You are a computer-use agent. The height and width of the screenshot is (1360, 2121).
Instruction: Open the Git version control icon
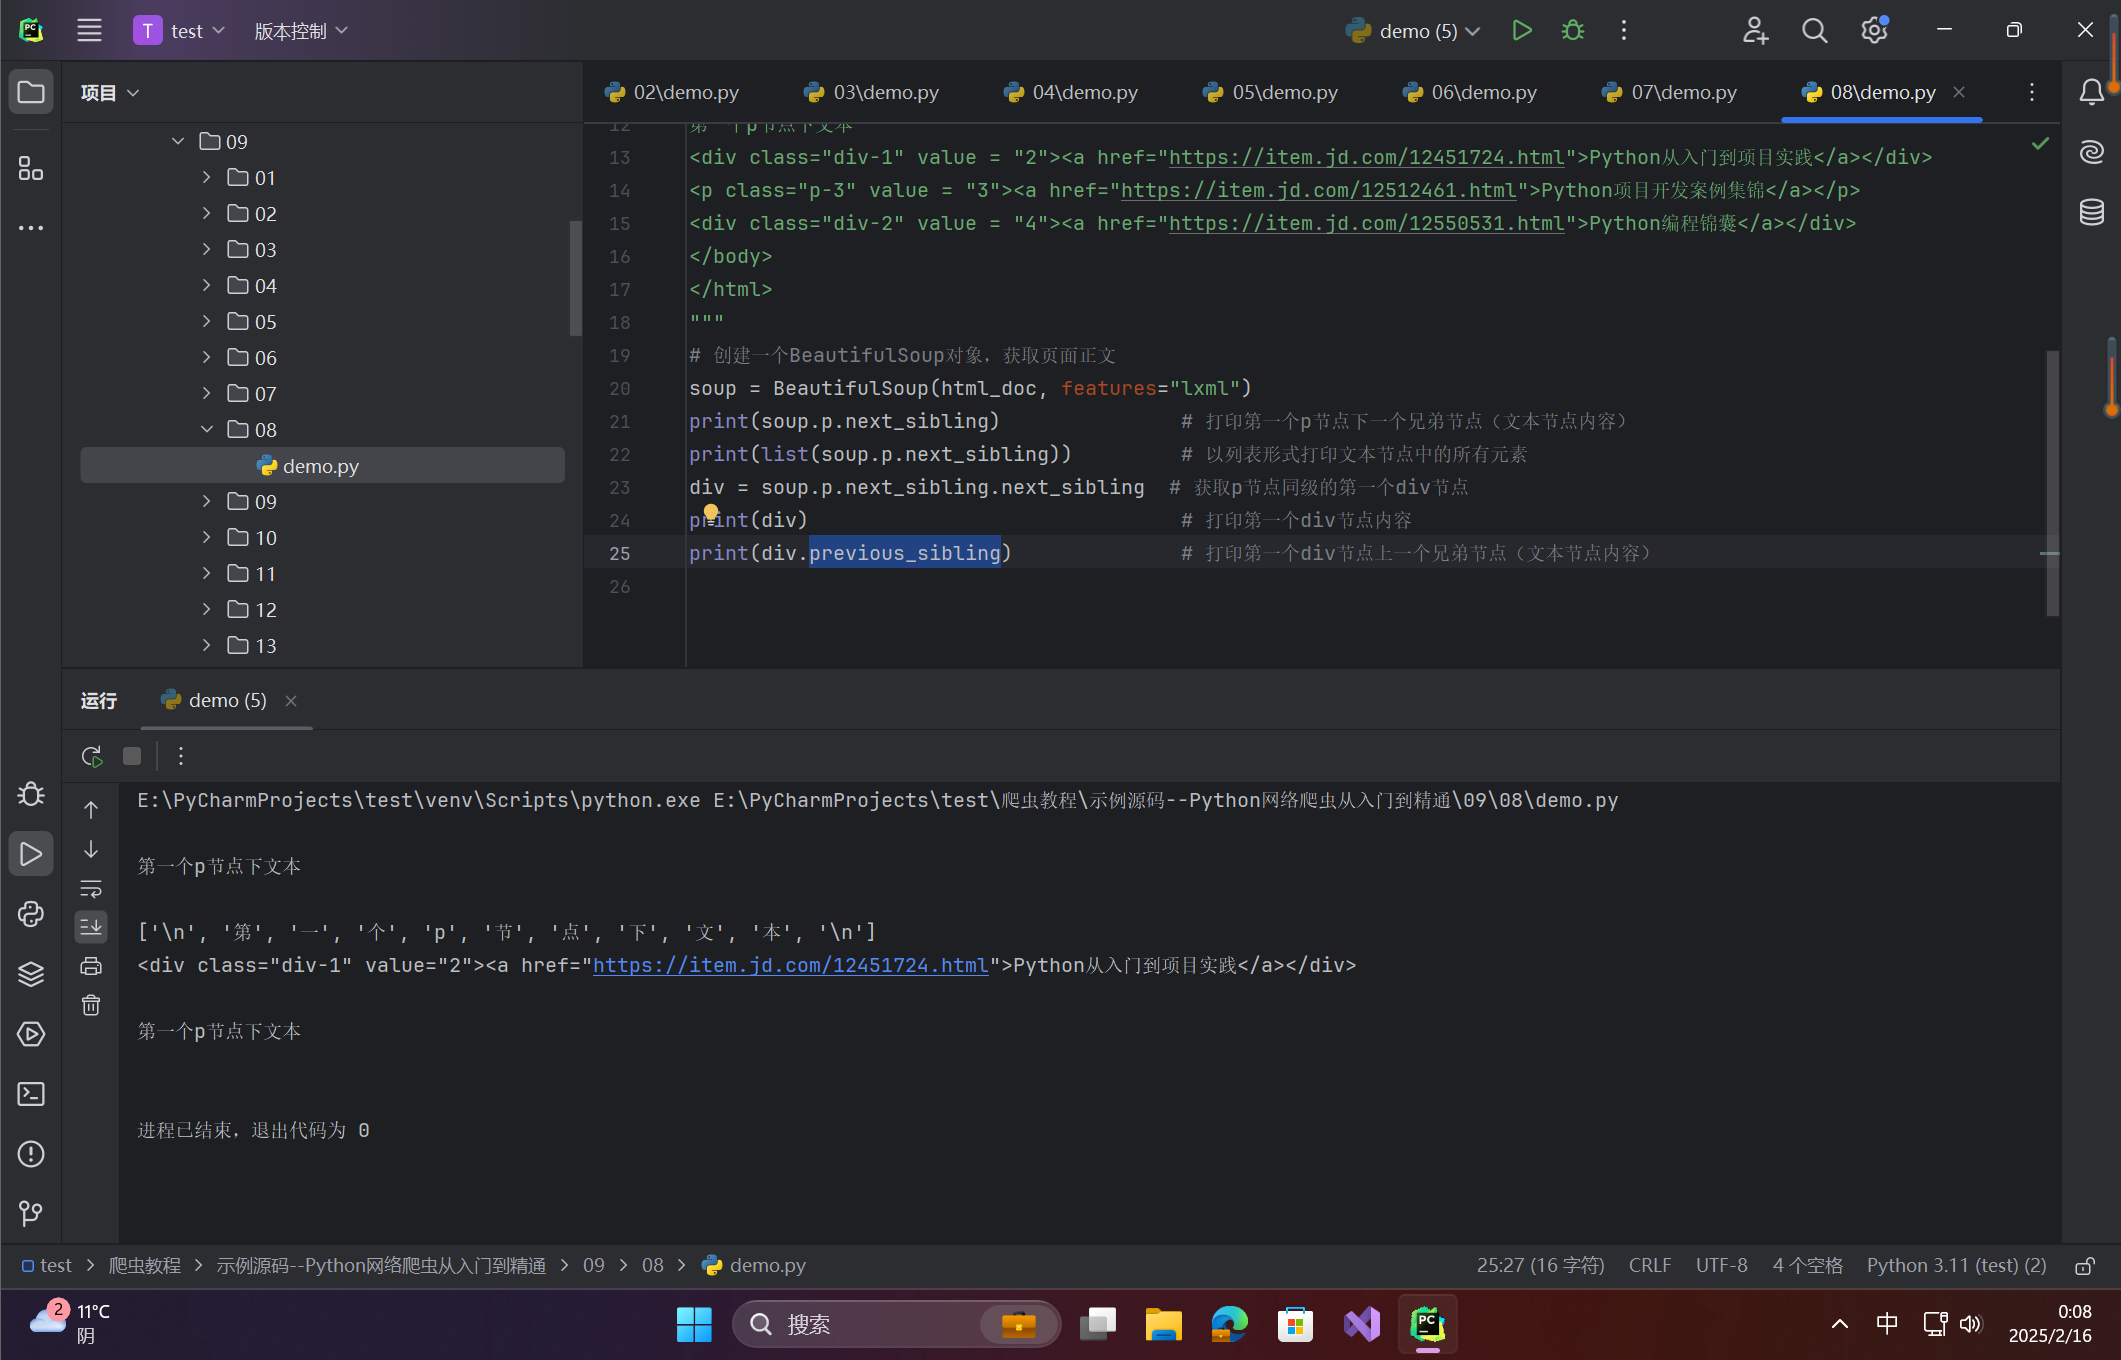tap(31, 1214)
